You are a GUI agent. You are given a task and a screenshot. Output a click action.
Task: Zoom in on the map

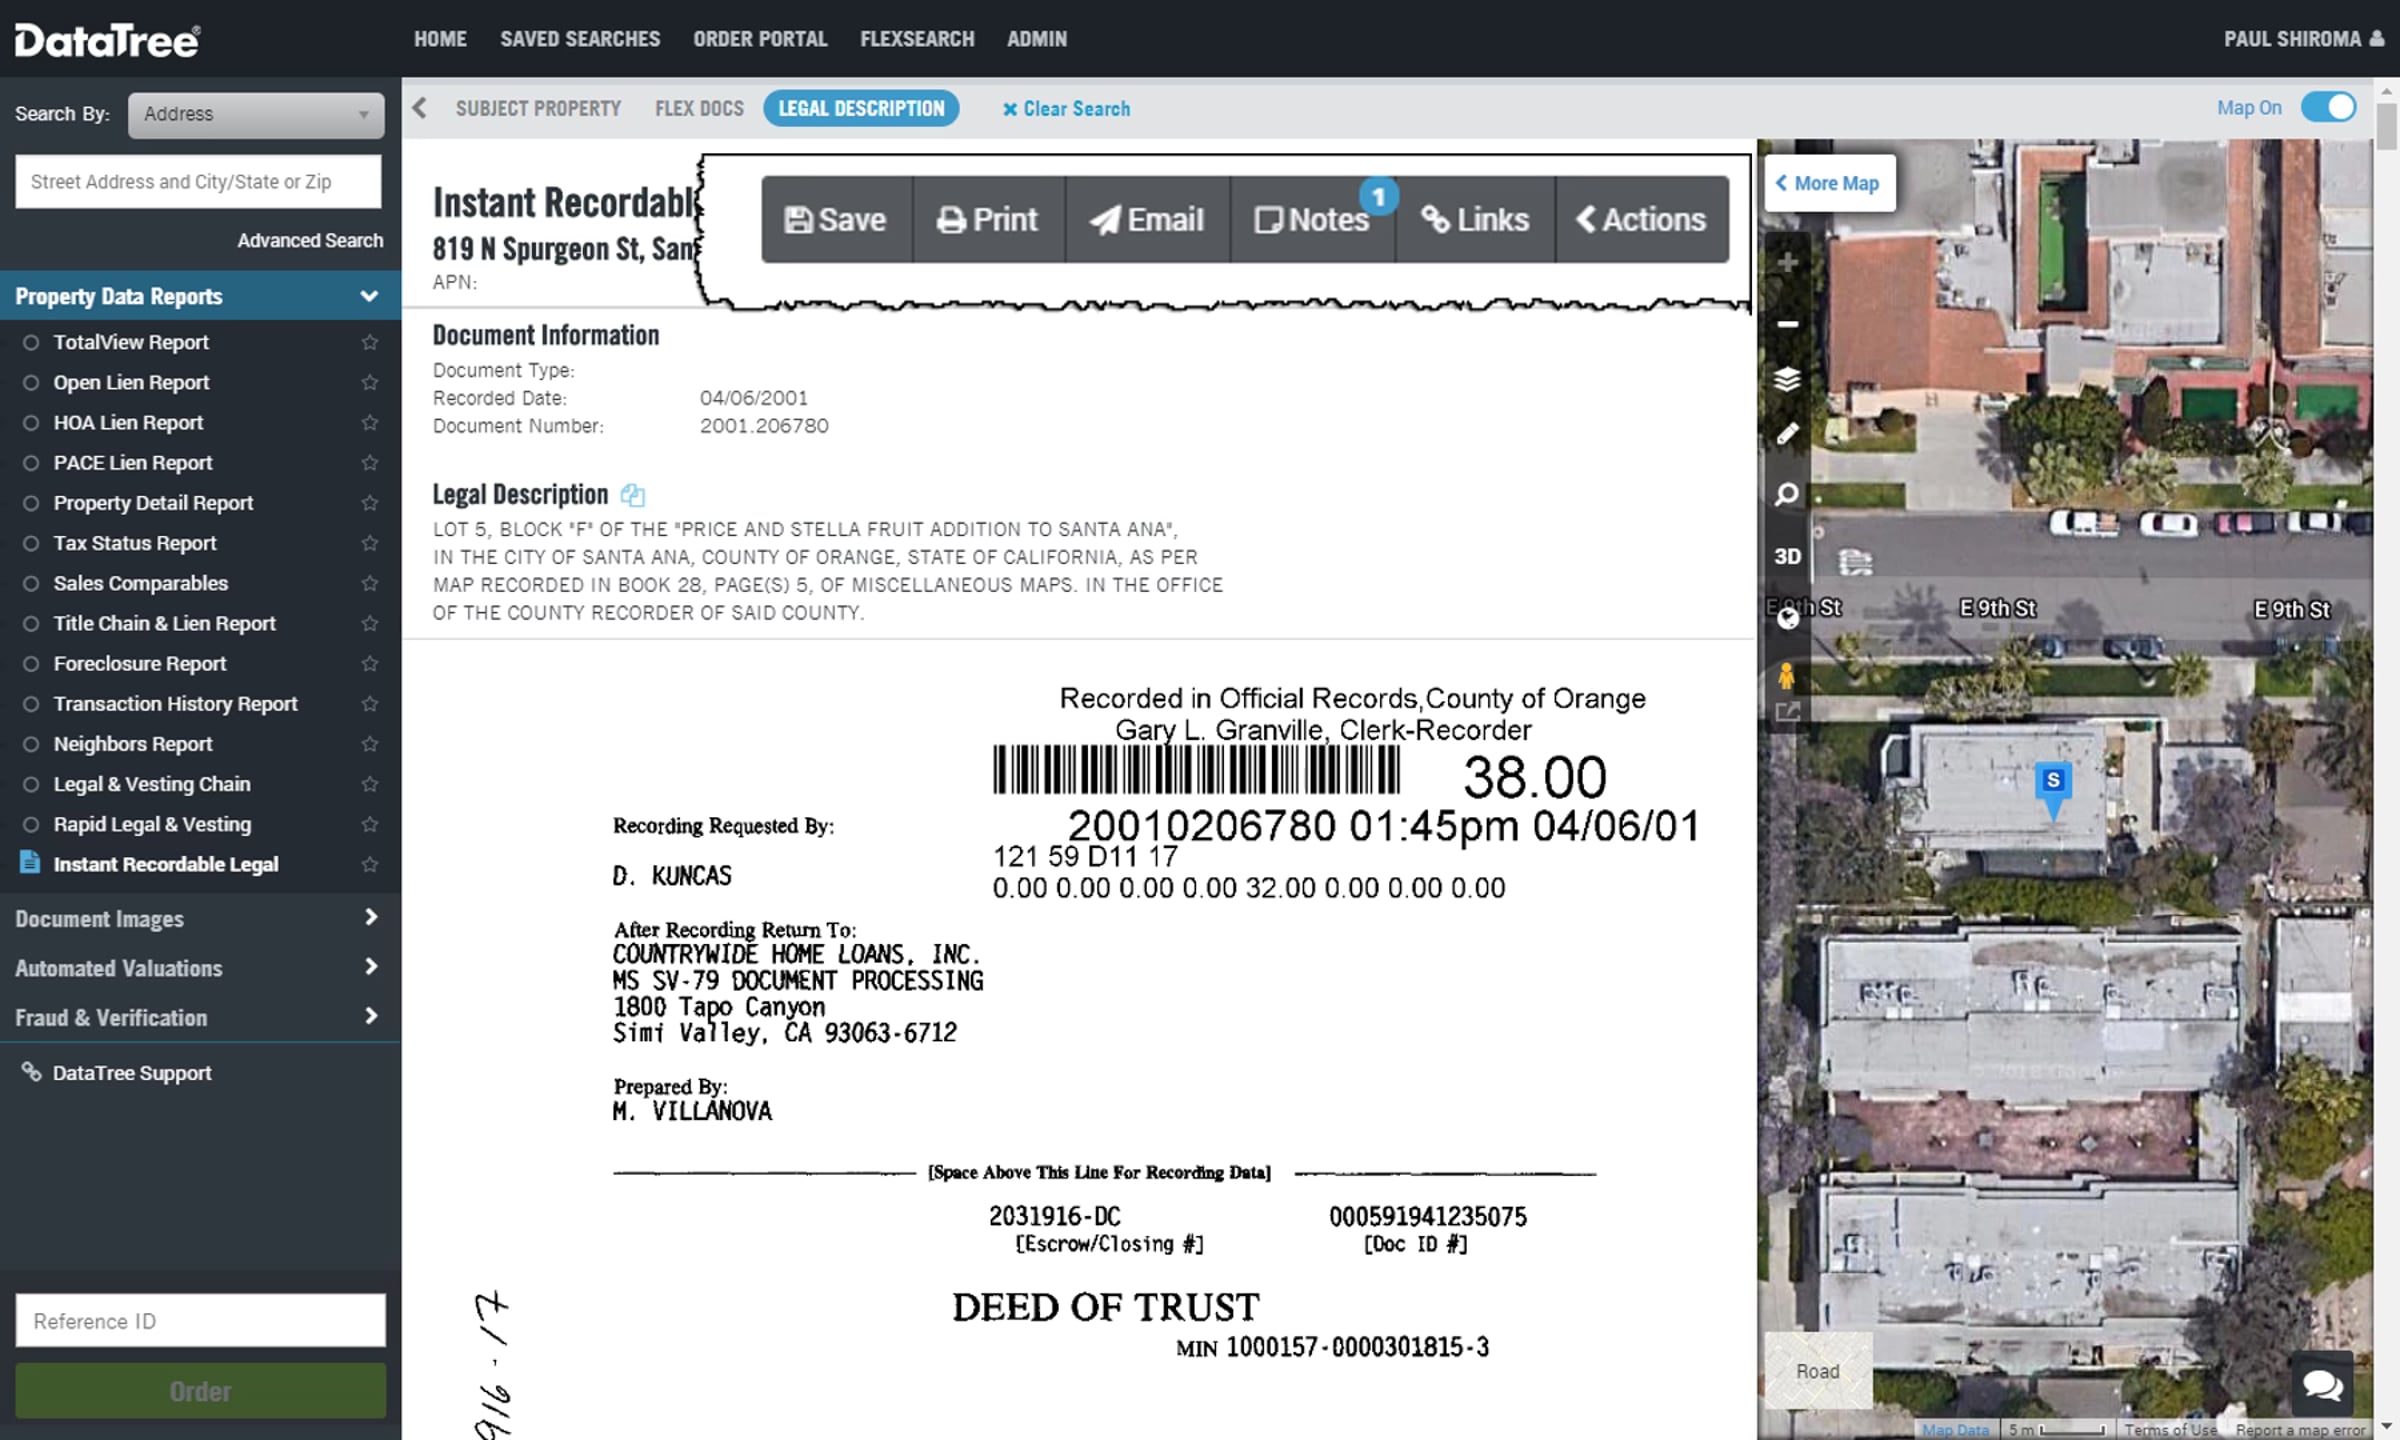click(x=1787, y=263)
